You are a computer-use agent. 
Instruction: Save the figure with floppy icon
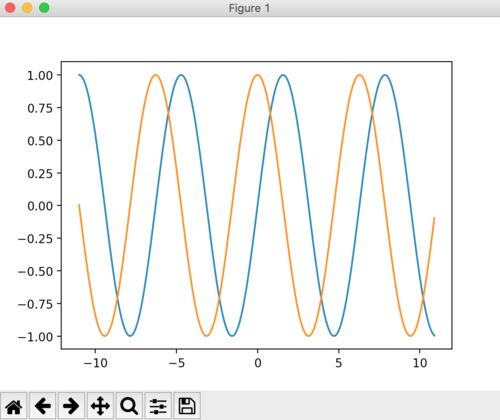click(187, 406)
